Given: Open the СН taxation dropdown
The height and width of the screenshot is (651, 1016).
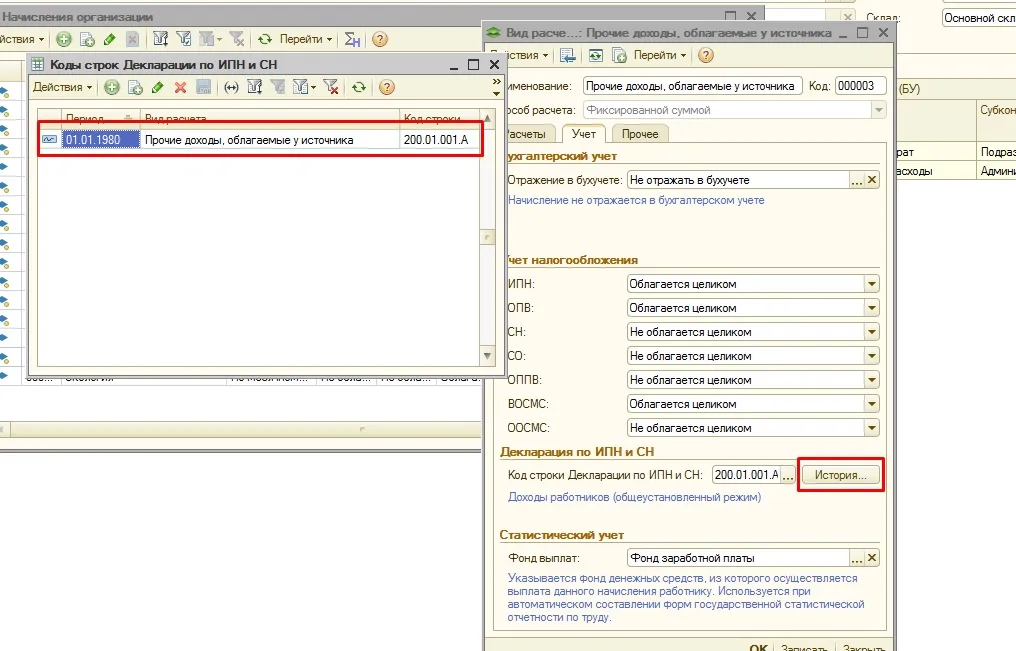Looking at the screenshot, I should tap(872, 332).
